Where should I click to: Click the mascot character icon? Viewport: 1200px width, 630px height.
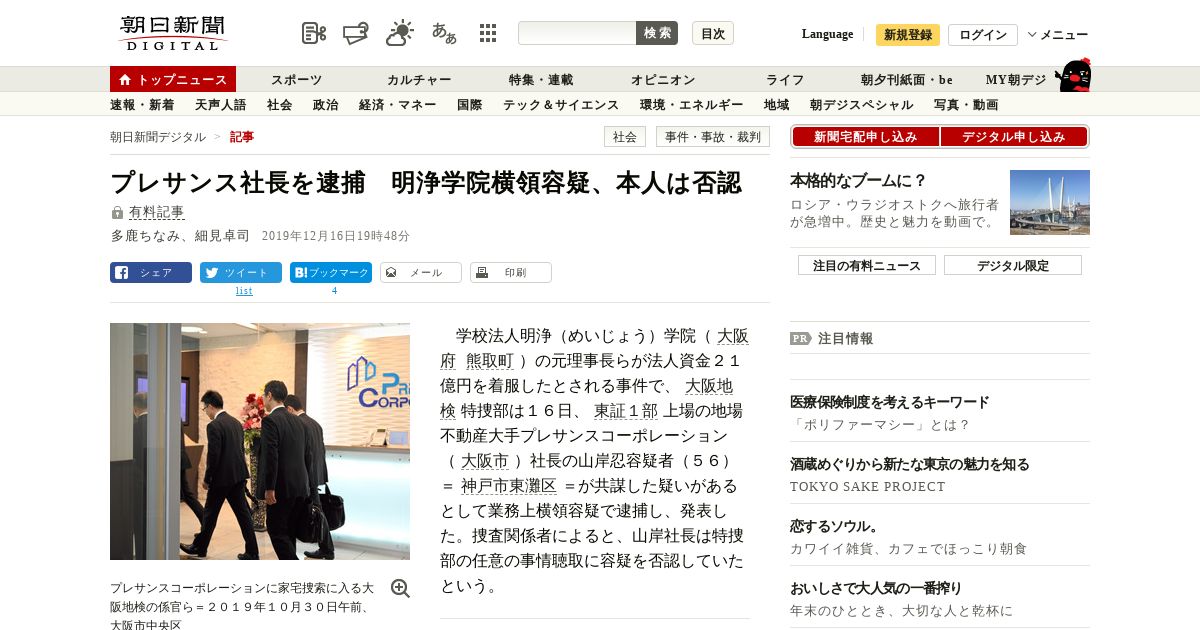point(1073,76)
